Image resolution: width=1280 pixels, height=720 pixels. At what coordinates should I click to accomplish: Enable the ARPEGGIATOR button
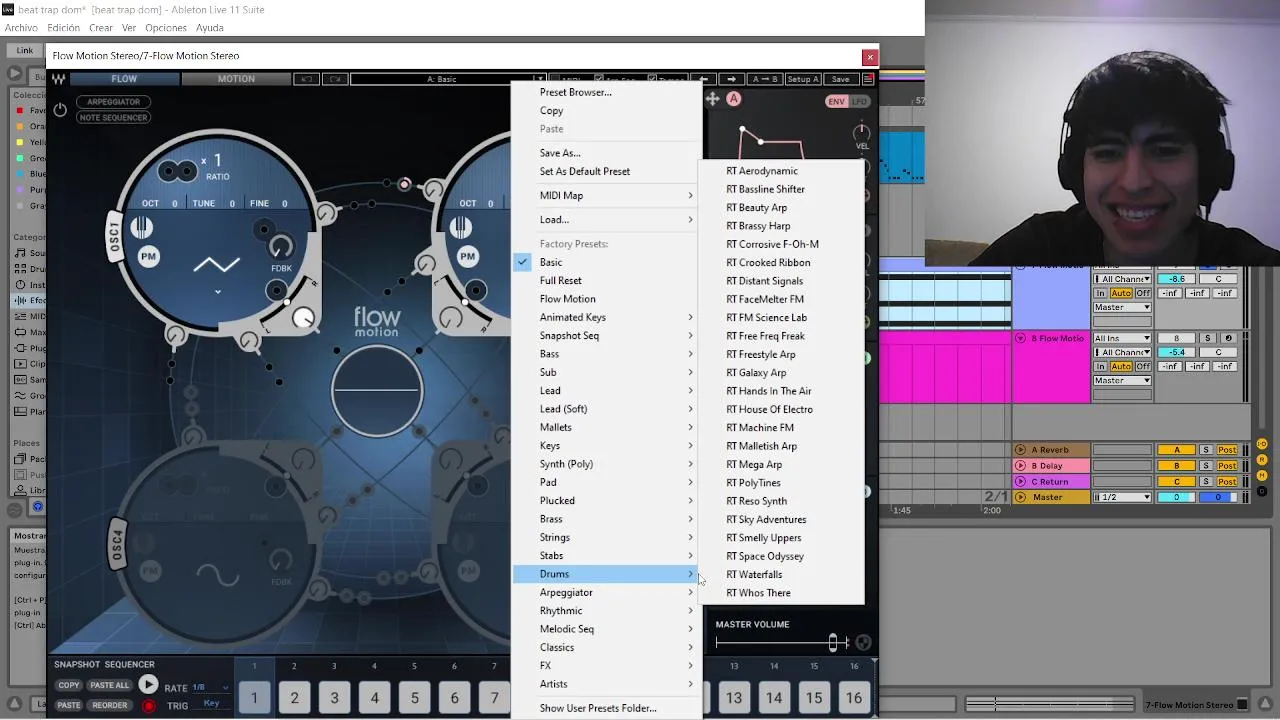(113, 102)
